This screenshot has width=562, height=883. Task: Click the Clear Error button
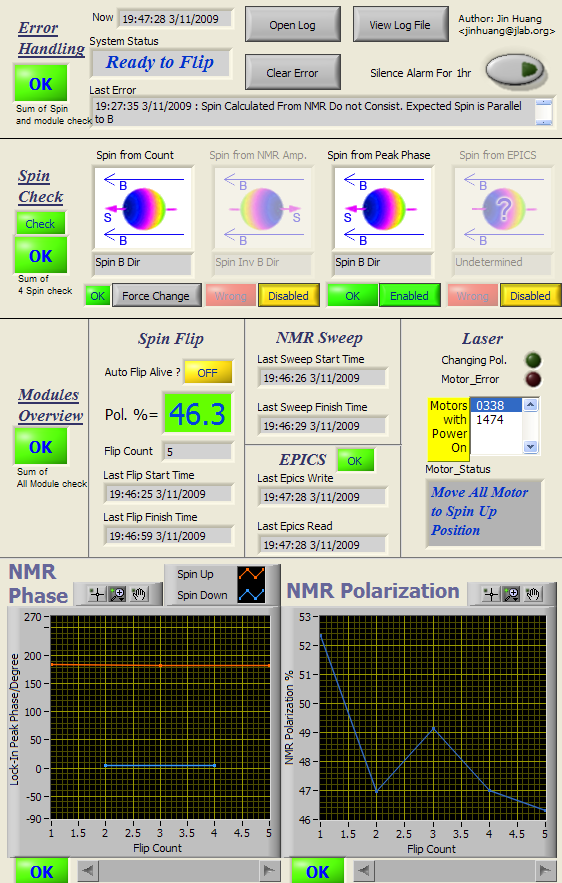coord(292,73)
